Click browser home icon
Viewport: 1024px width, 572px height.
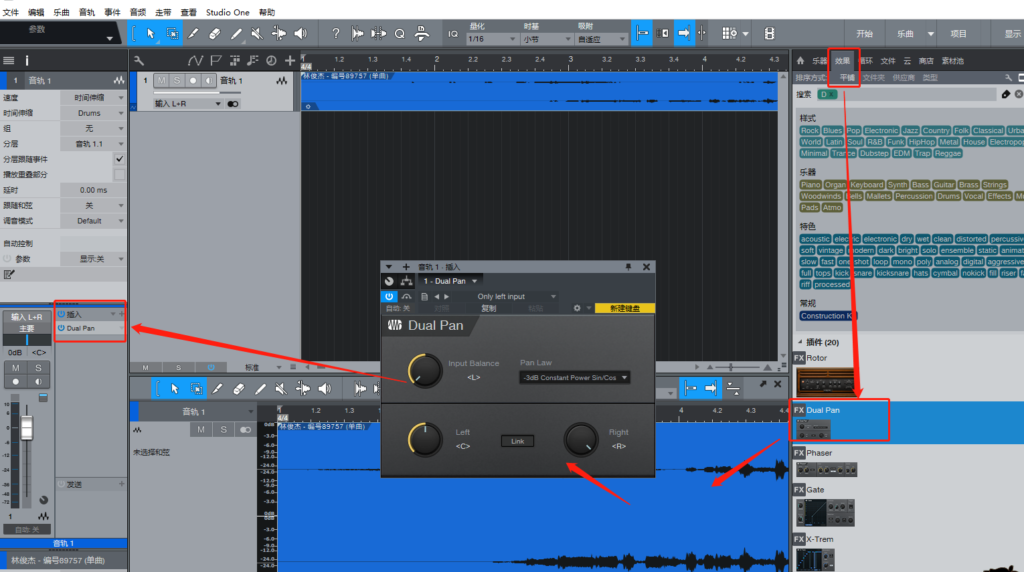[800, 61]
